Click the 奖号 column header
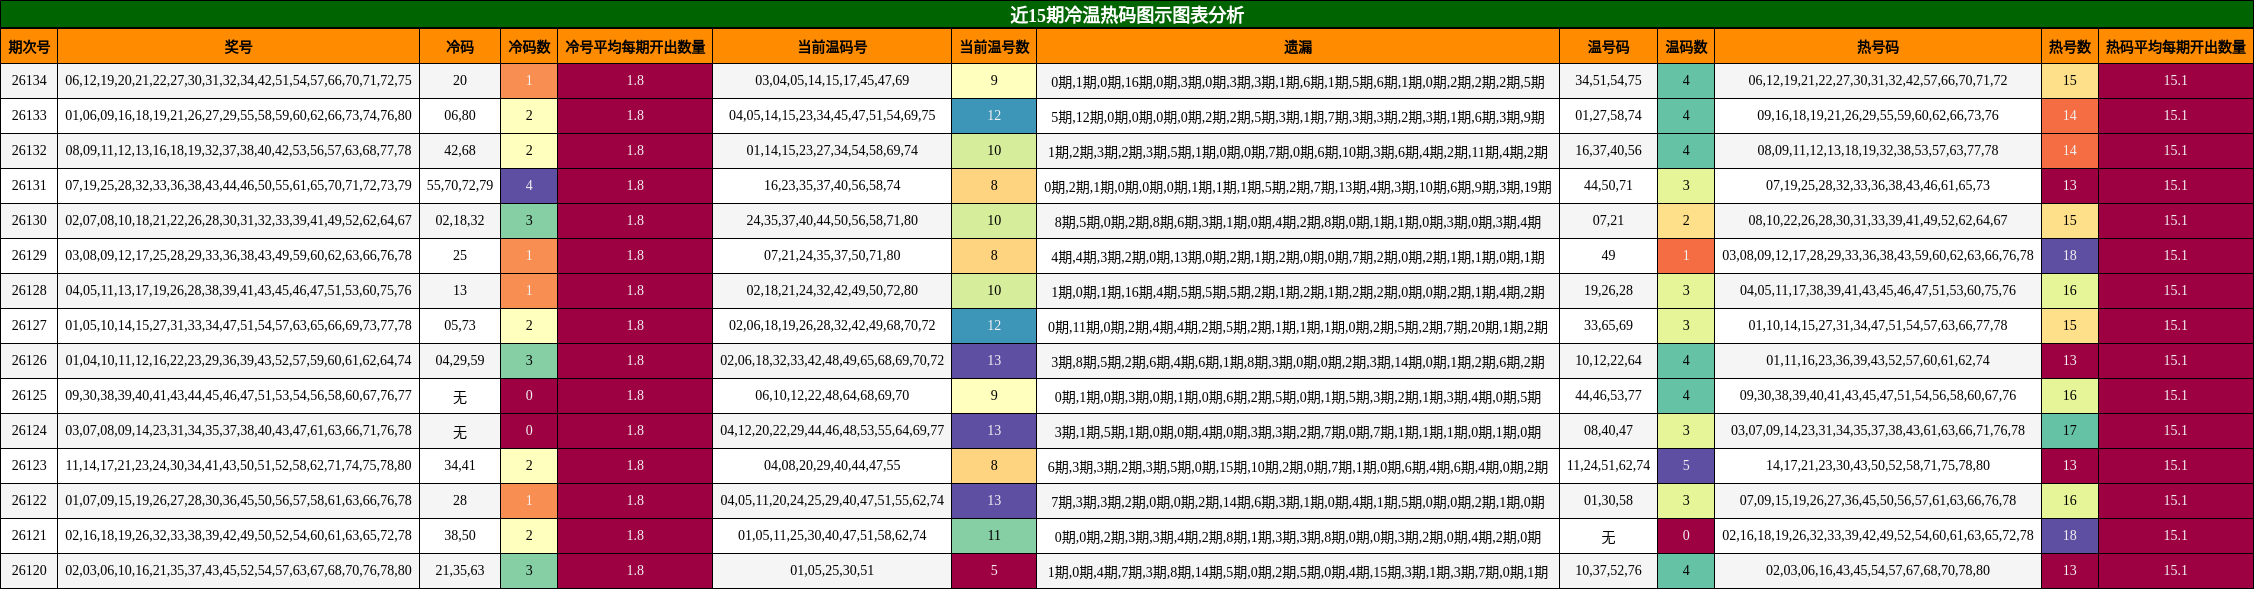 tap(238, 47)
